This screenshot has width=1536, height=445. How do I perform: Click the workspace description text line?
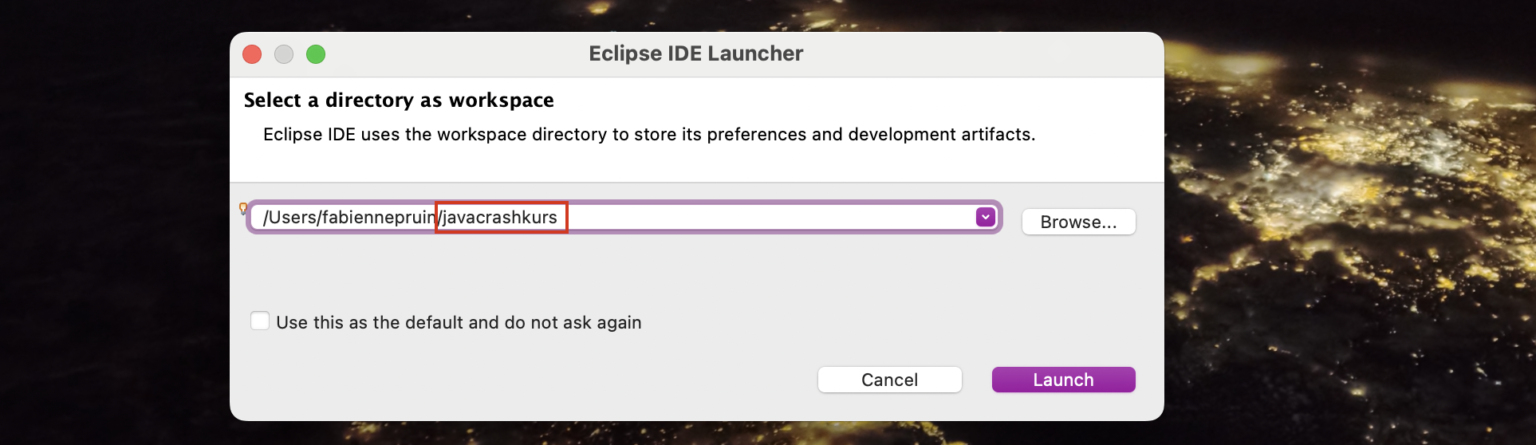tap(648, 134)
